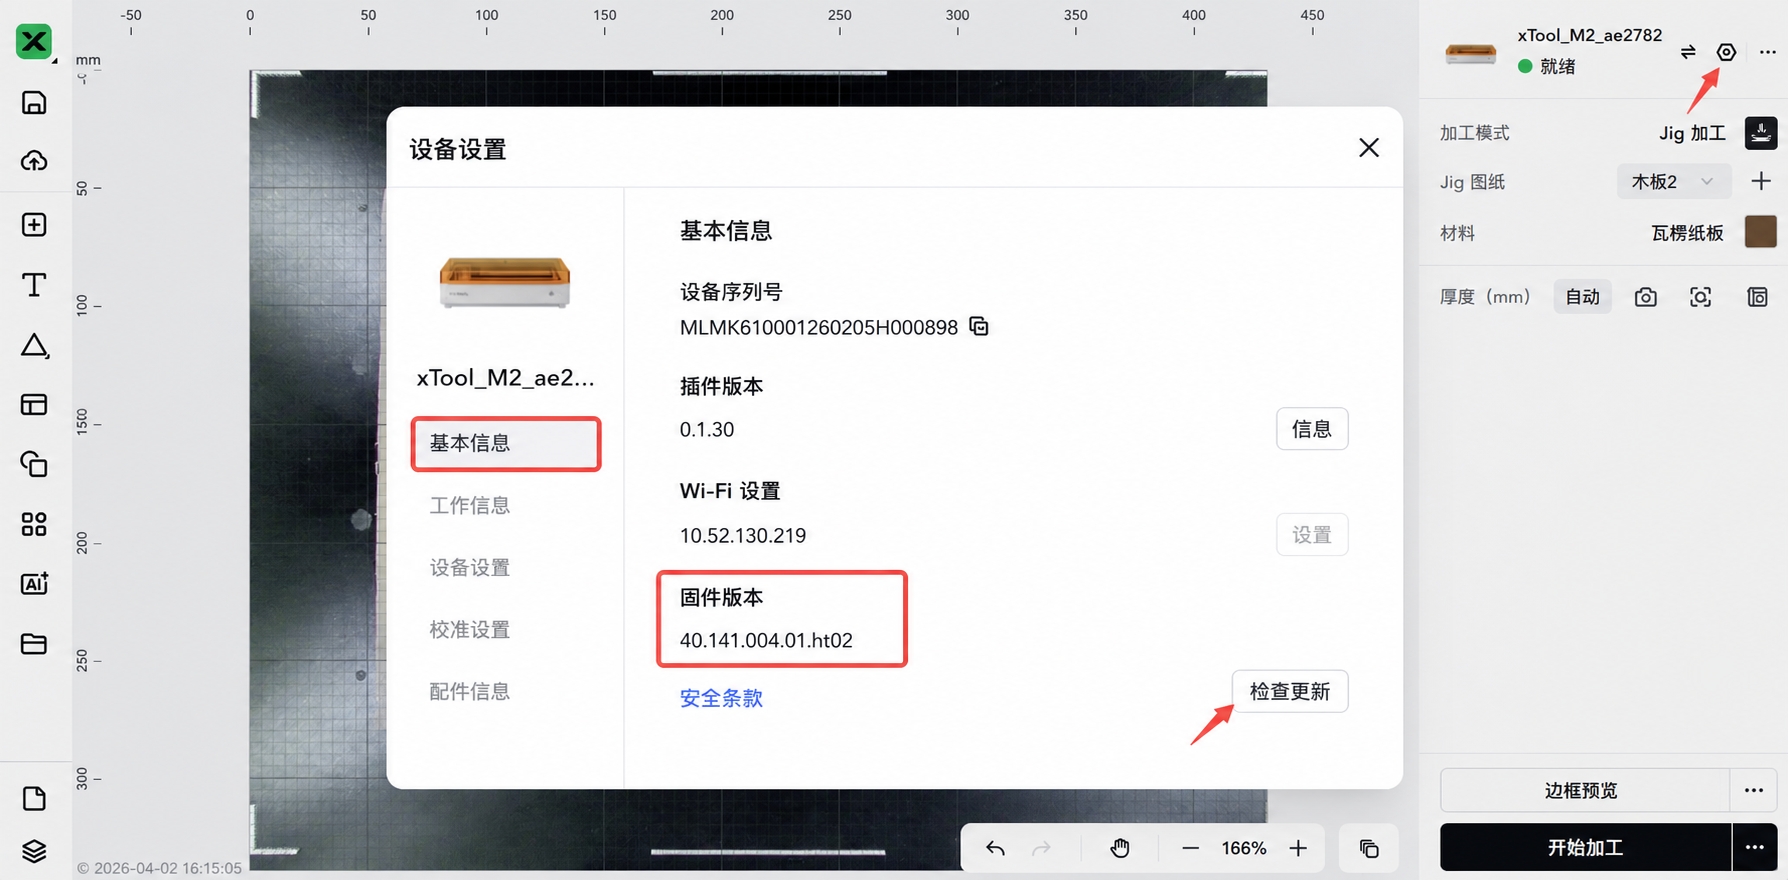Click the 边框预览 button
This screenshot has height=880, width=1788.
(x=1584, y=790)
